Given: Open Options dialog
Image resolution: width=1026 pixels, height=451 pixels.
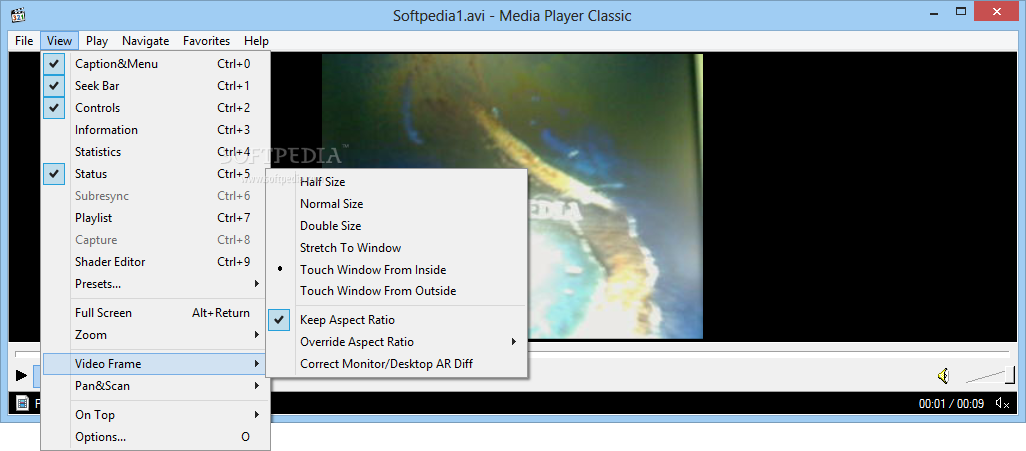Looking at the screenshot, I should click(156, 437).
